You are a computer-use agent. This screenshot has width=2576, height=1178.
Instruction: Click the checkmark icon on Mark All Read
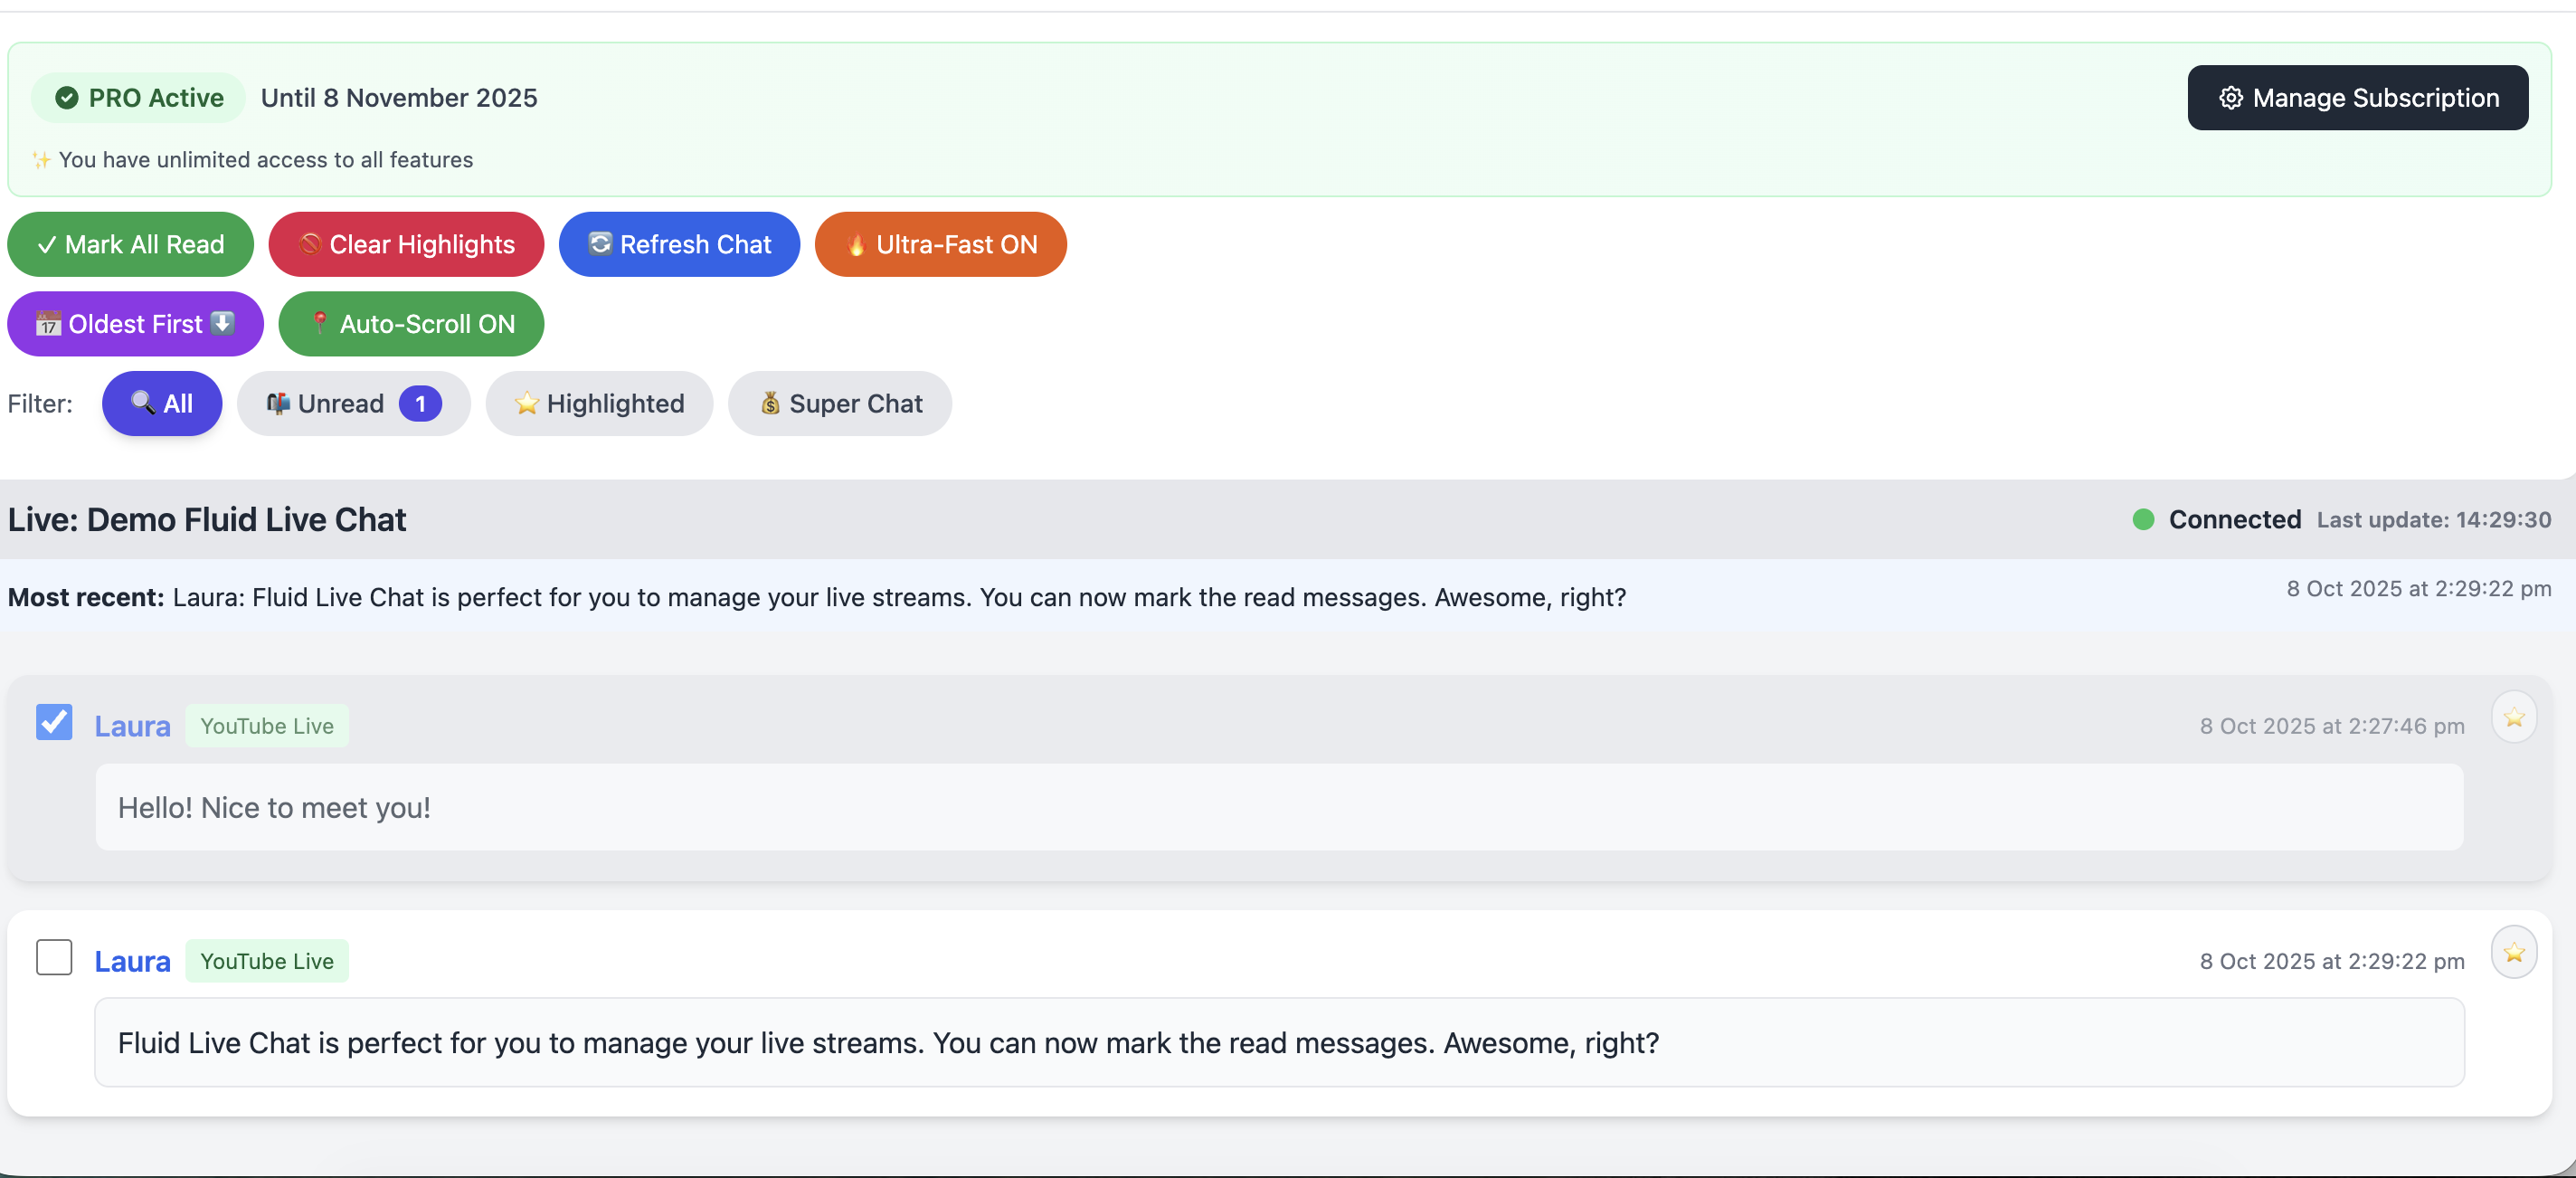point(46,245)
